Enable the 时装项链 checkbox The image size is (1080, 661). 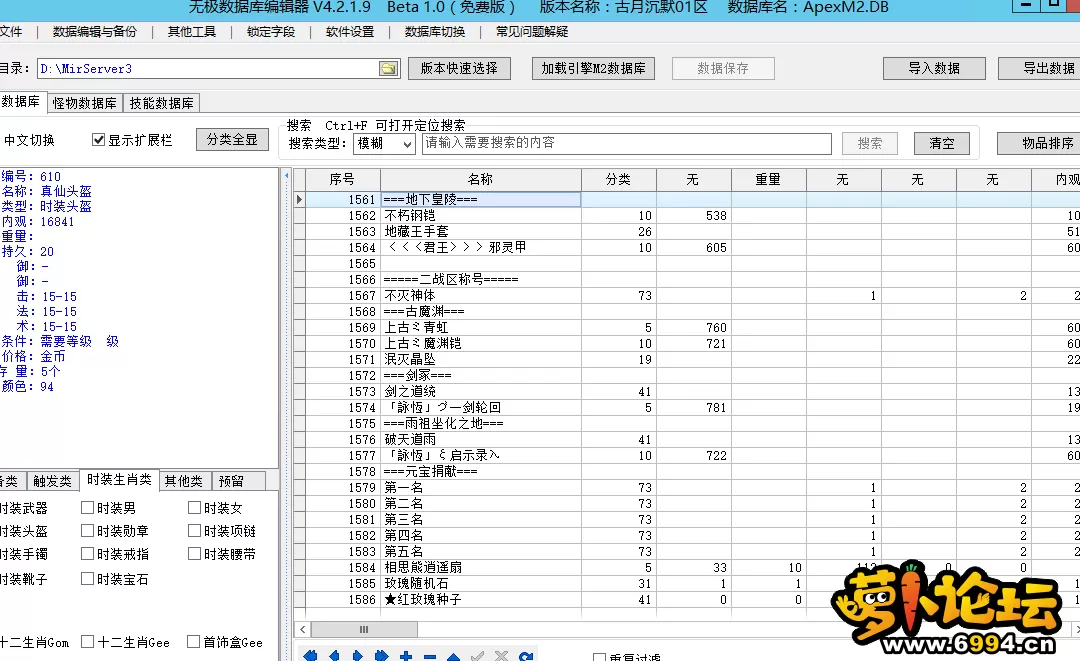pyautogui.click(x=194, y=531)
